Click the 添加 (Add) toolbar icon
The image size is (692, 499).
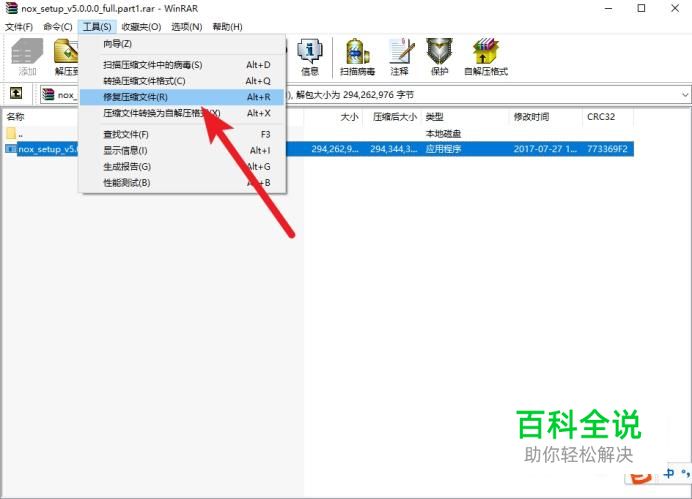(27, 56)
